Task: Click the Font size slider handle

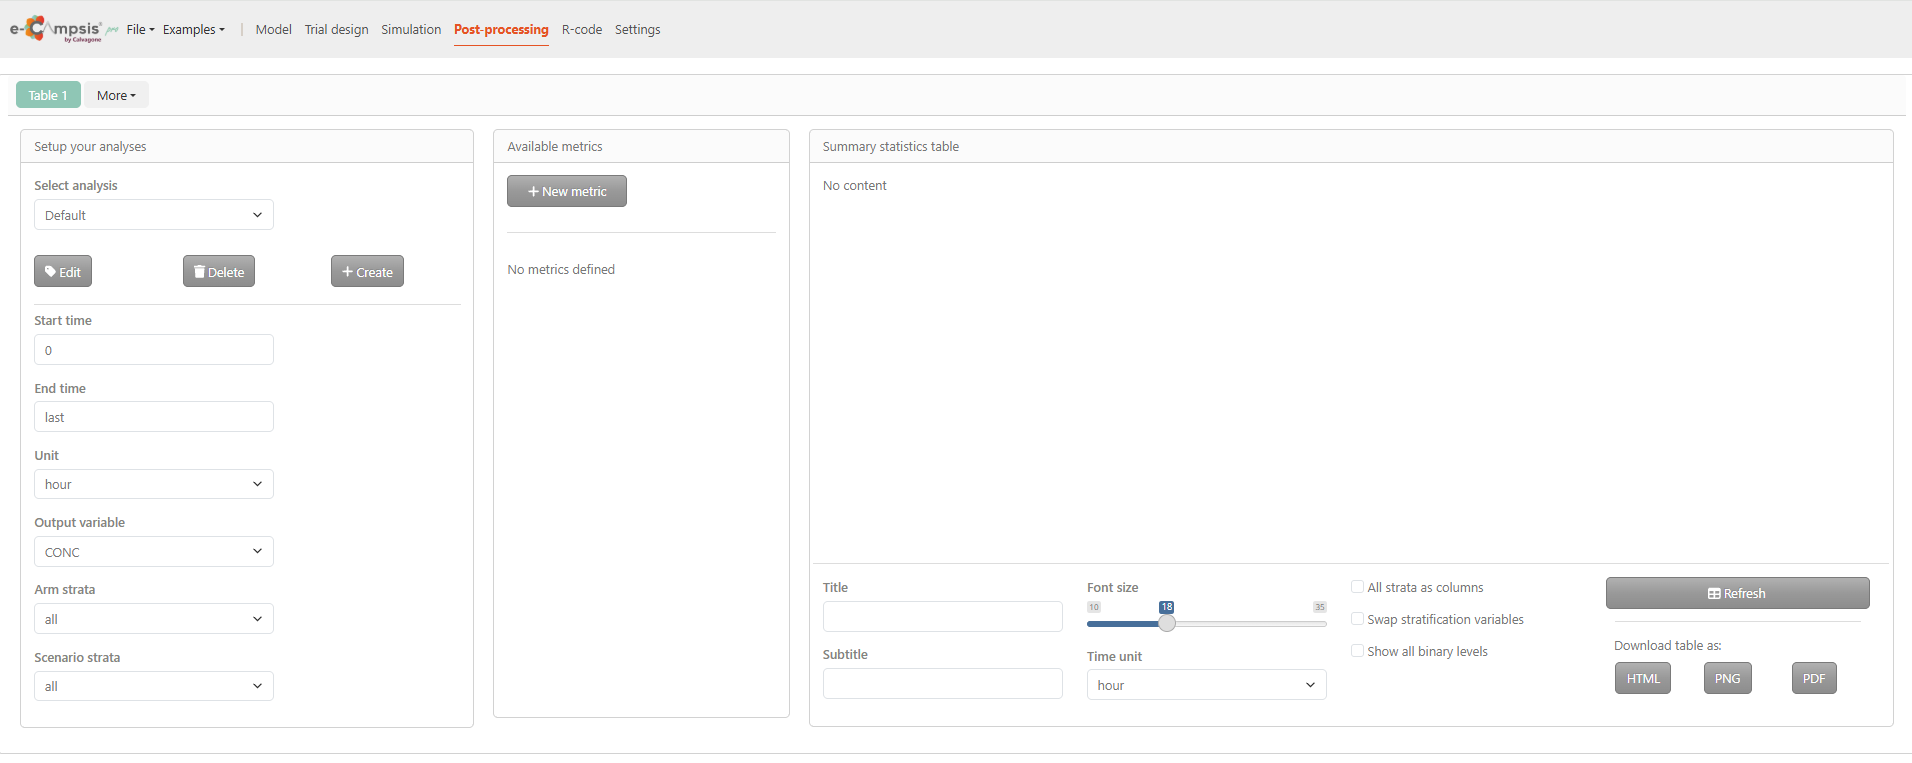Action: click(x=1167, y=623)
